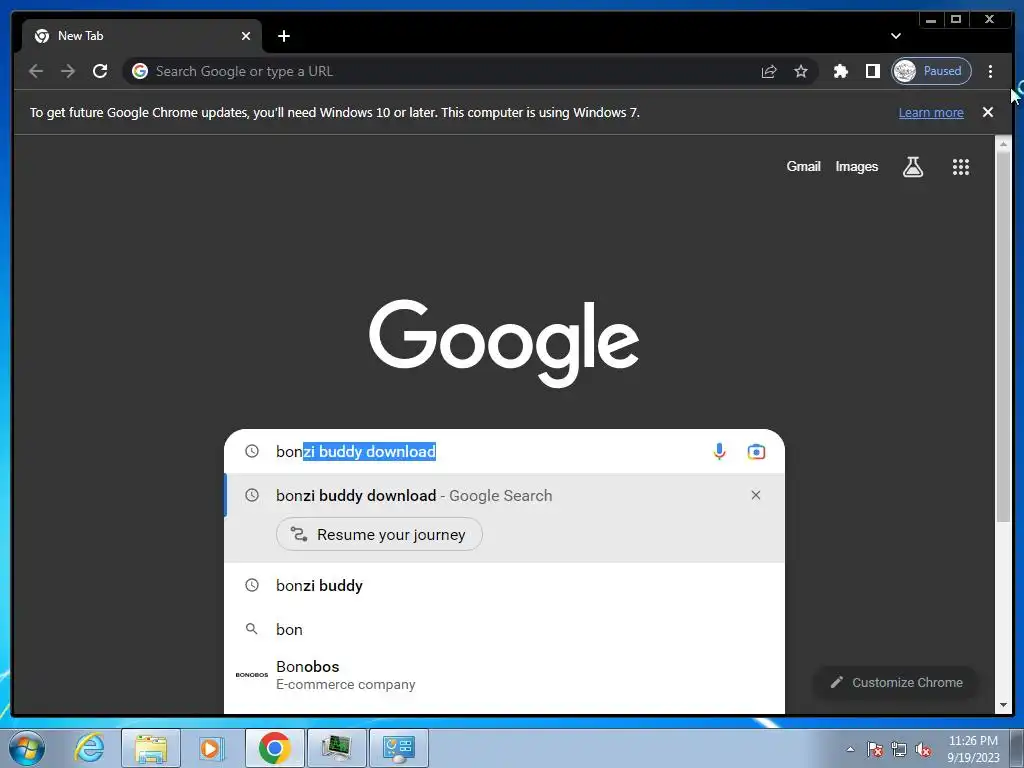Select suggestion 'bonzi buddy download - Google Search'

pyautogui.click(x=504, y=496)
